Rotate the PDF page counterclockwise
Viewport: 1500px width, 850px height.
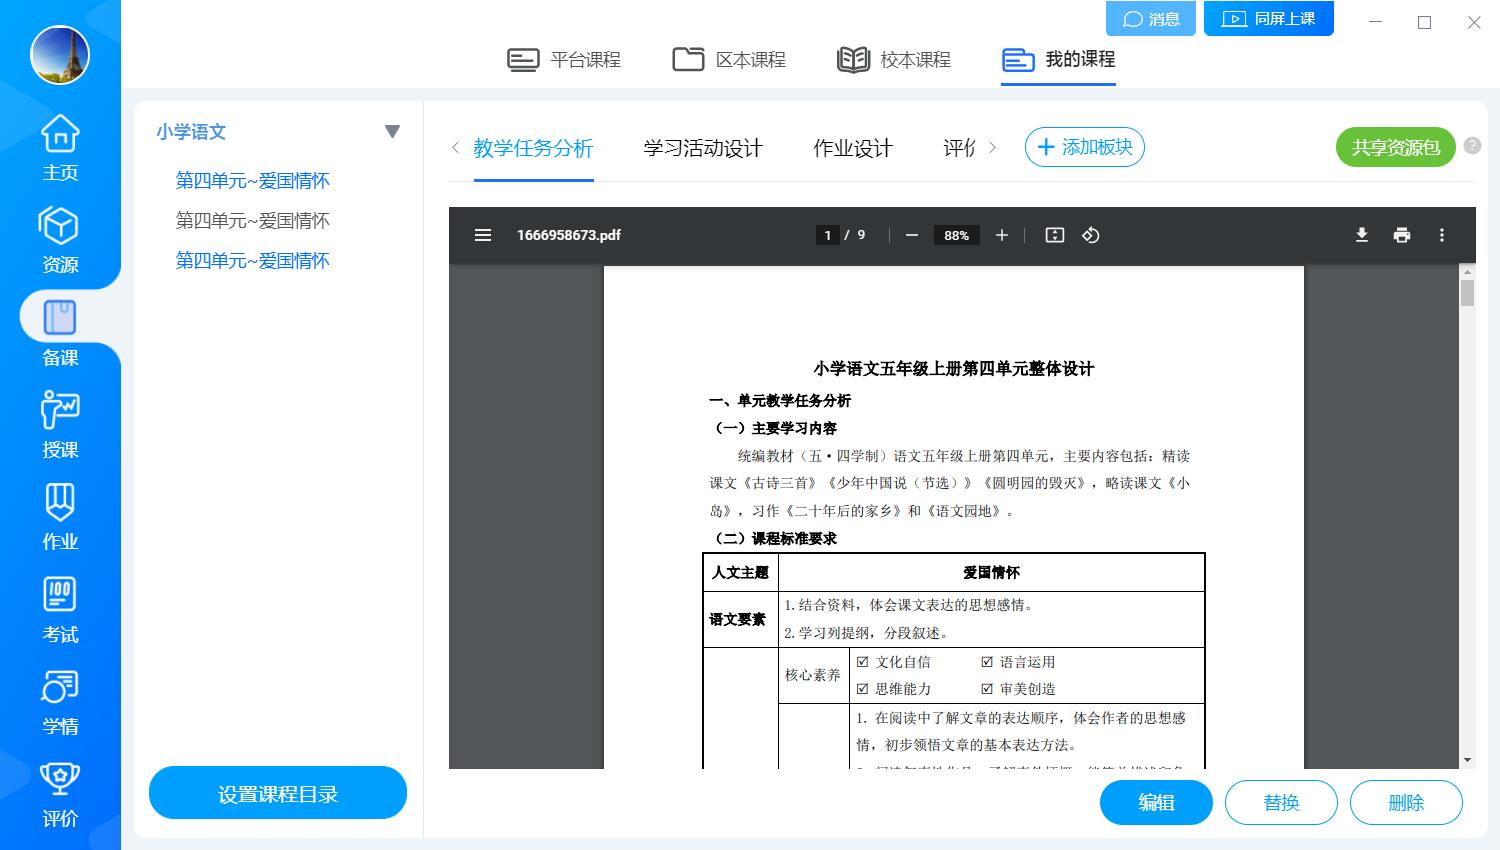click(x=1091, y=235)
